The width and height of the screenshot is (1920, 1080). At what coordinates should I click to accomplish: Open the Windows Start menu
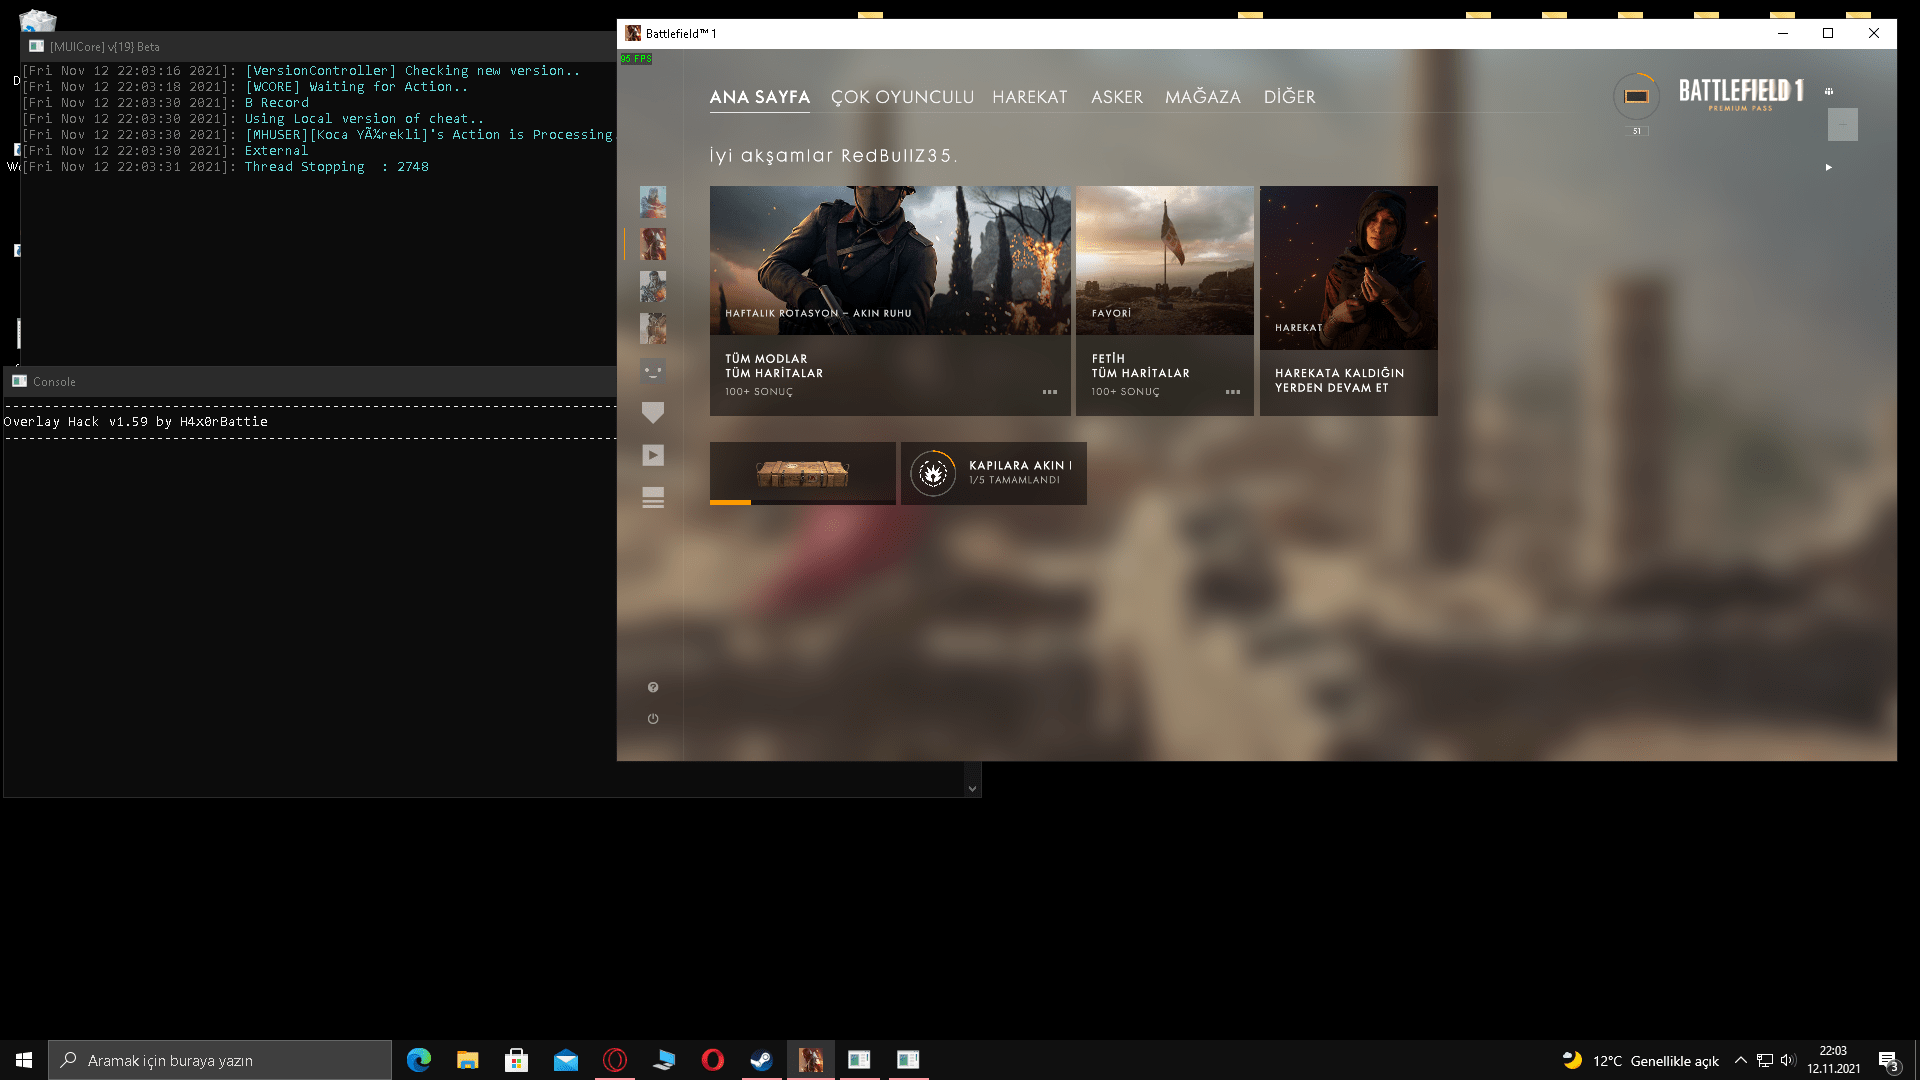(x=24, y=1060)
